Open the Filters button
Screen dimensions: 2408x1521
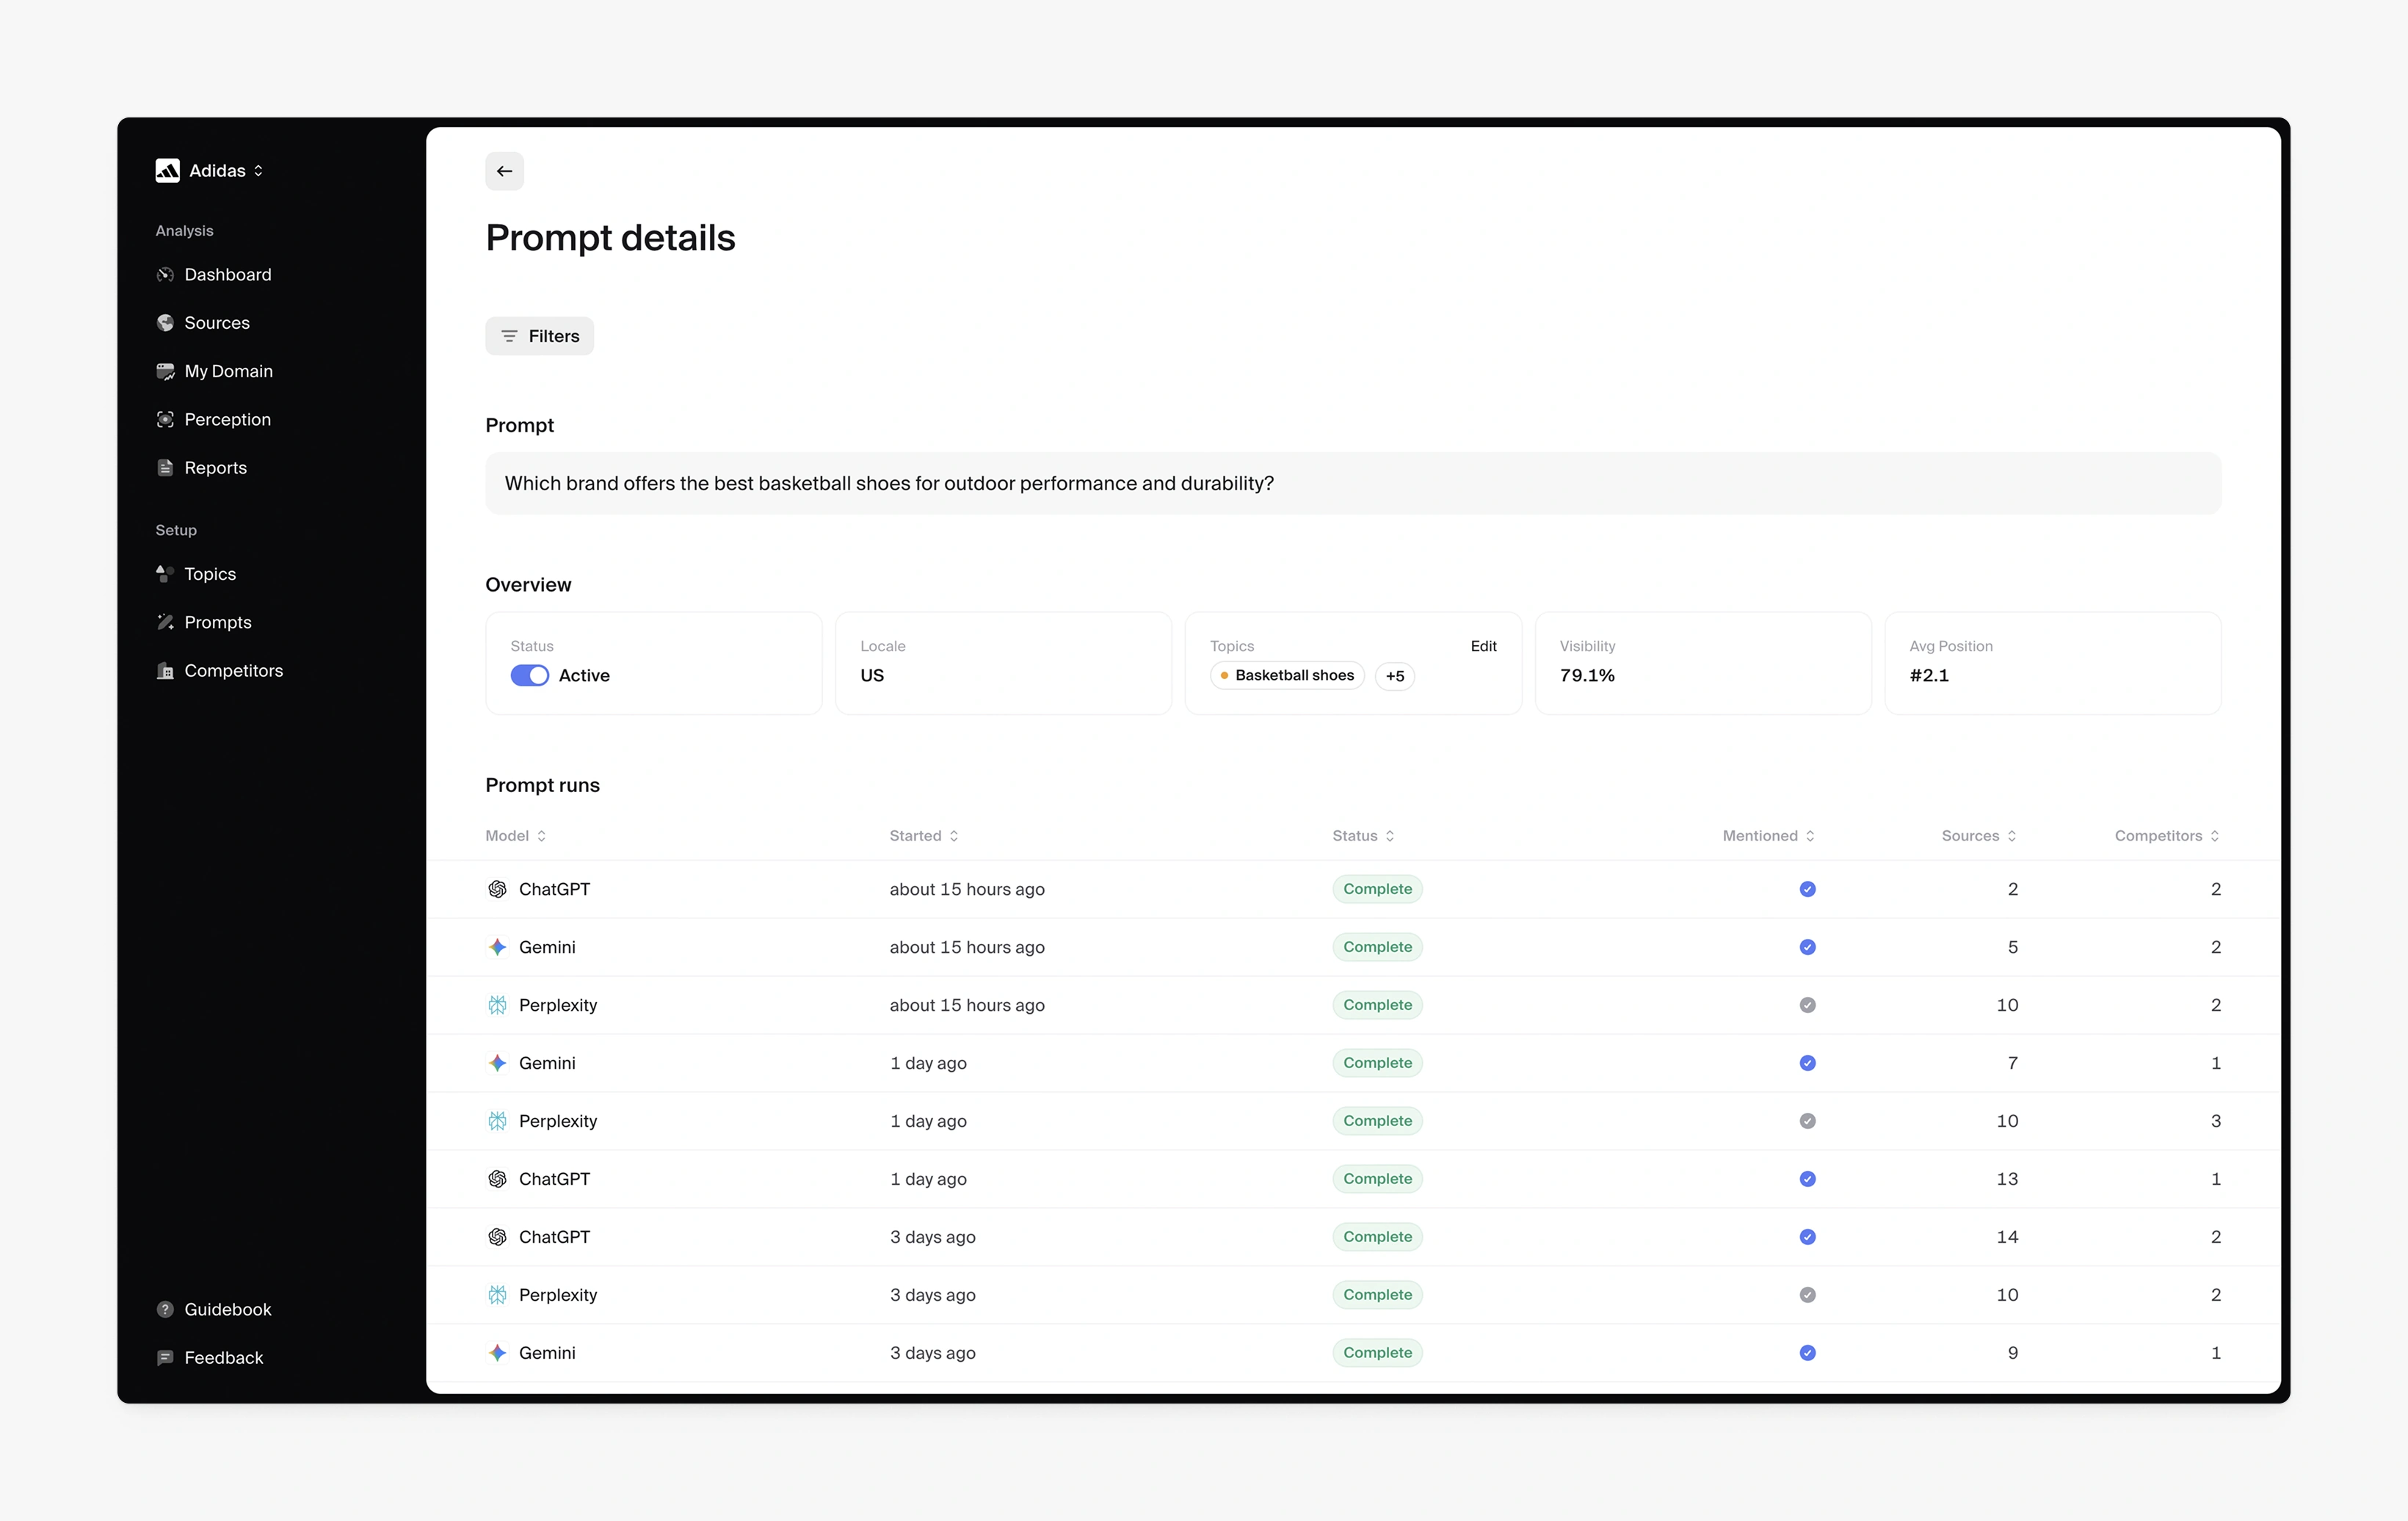pyautogui.click(x=539, y=336)
